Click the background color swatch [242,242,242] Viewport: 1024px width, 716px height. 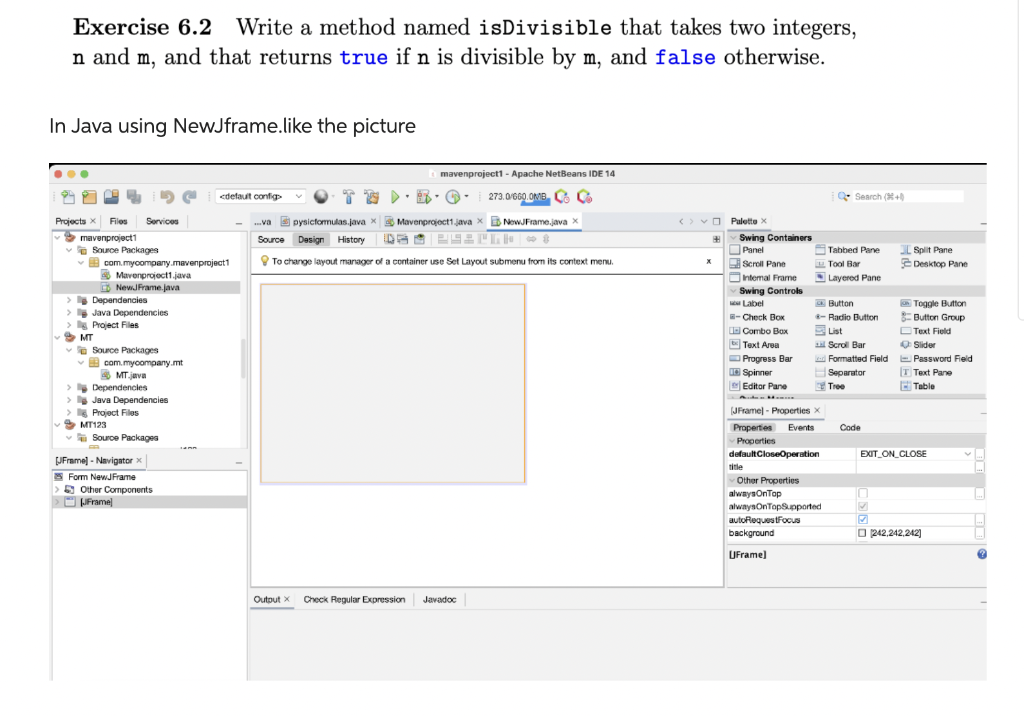(x=862, y=533)
